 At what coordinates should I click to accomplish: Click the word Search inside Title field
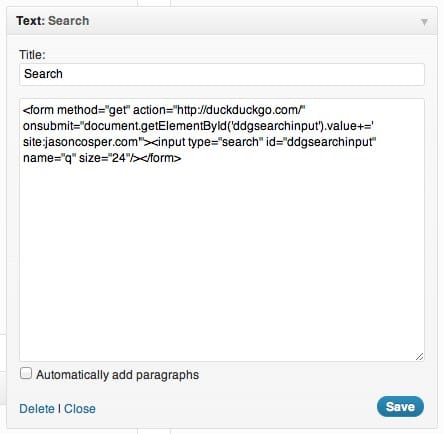click(43, 74)
